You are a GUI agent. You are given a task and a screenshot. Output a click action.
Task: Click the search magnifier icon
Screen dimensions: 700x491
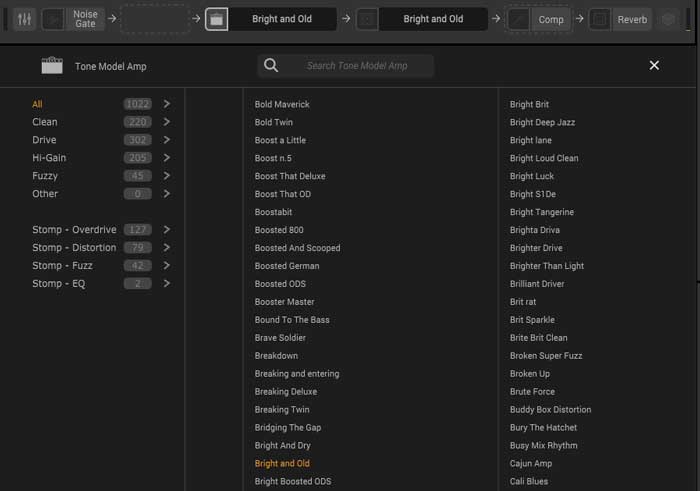(x=271, y=66)
